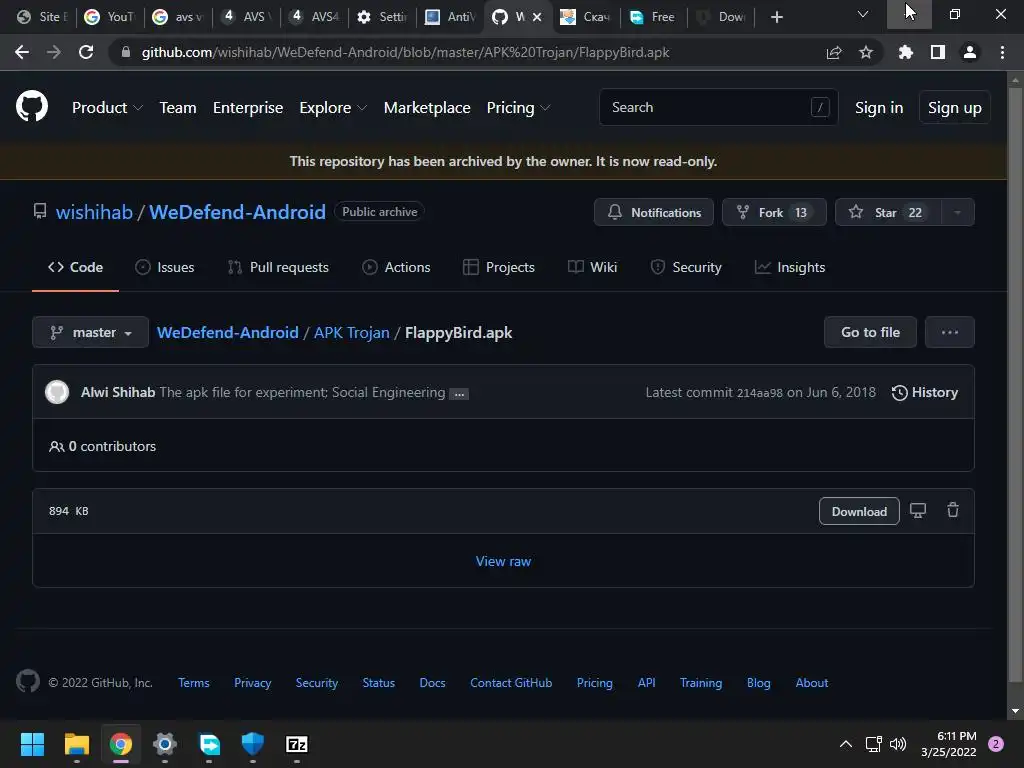Fork the repository with Fork button
1024x768 pixels.
click(774, 212)
